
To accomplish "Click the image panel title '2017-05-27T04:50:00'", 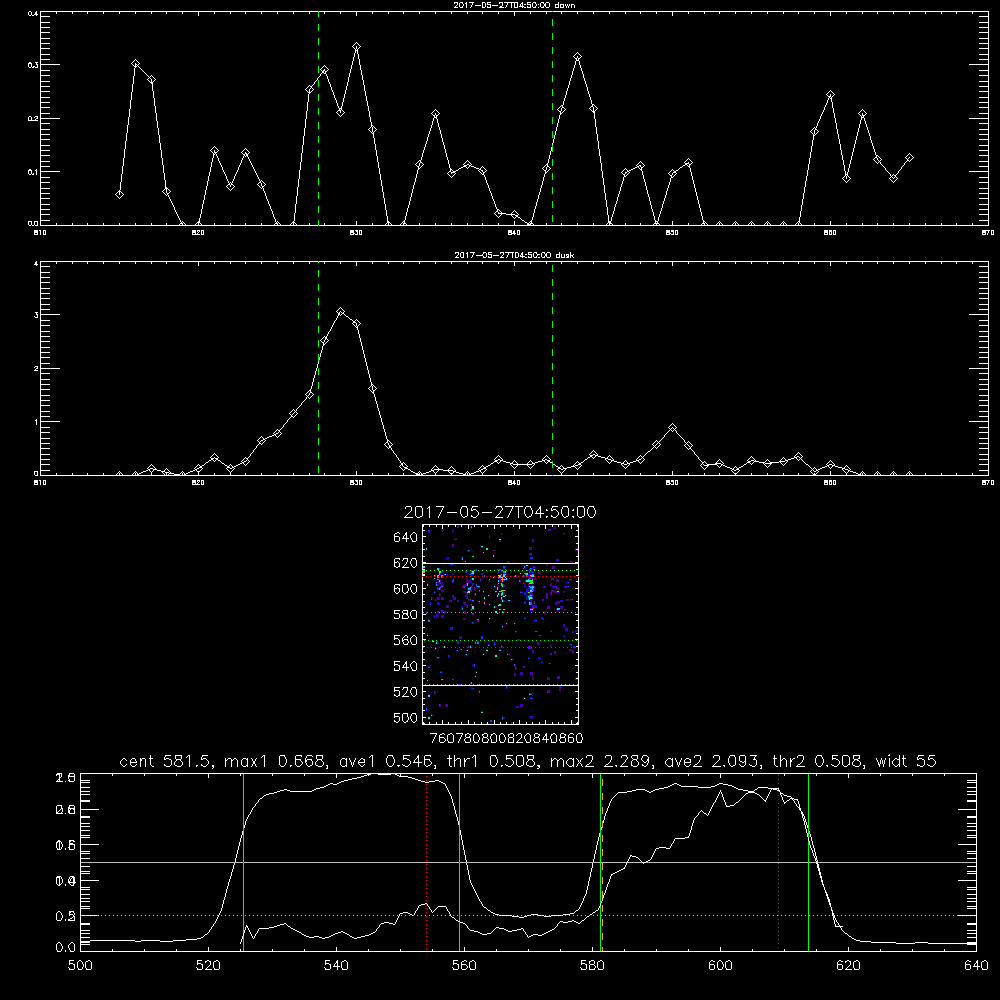I will tap(500, 512).
